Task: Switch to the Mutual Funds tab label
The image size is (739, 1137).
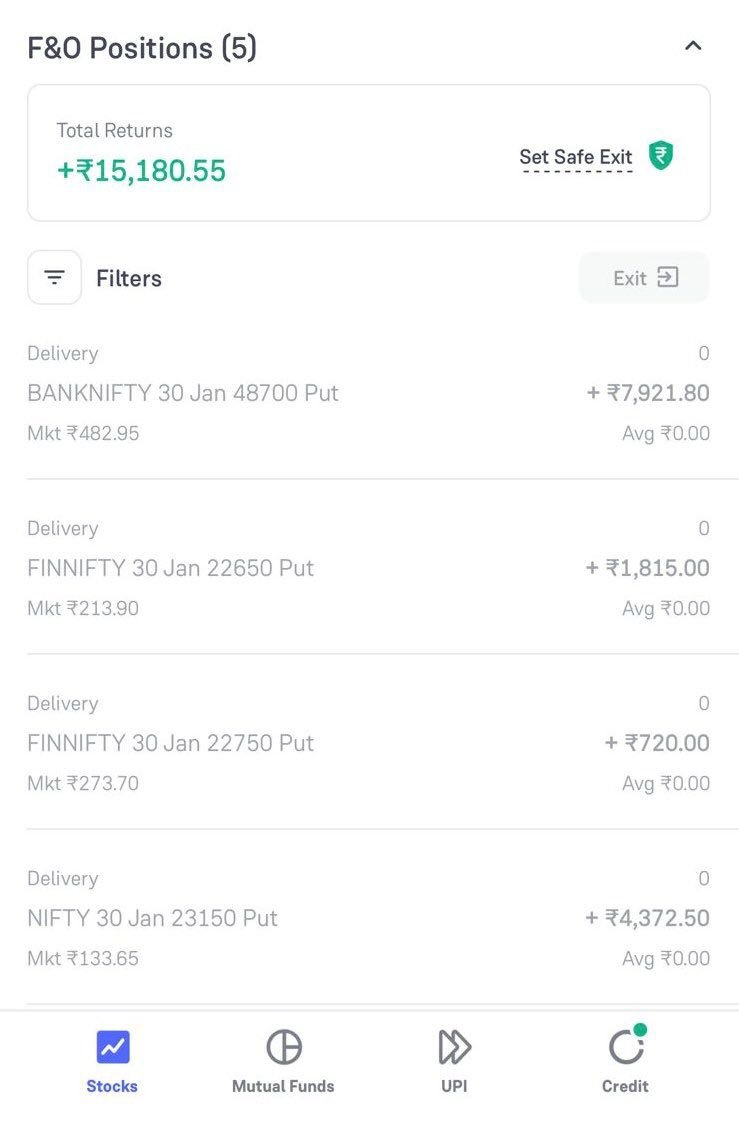Action: coord(283,1086)
